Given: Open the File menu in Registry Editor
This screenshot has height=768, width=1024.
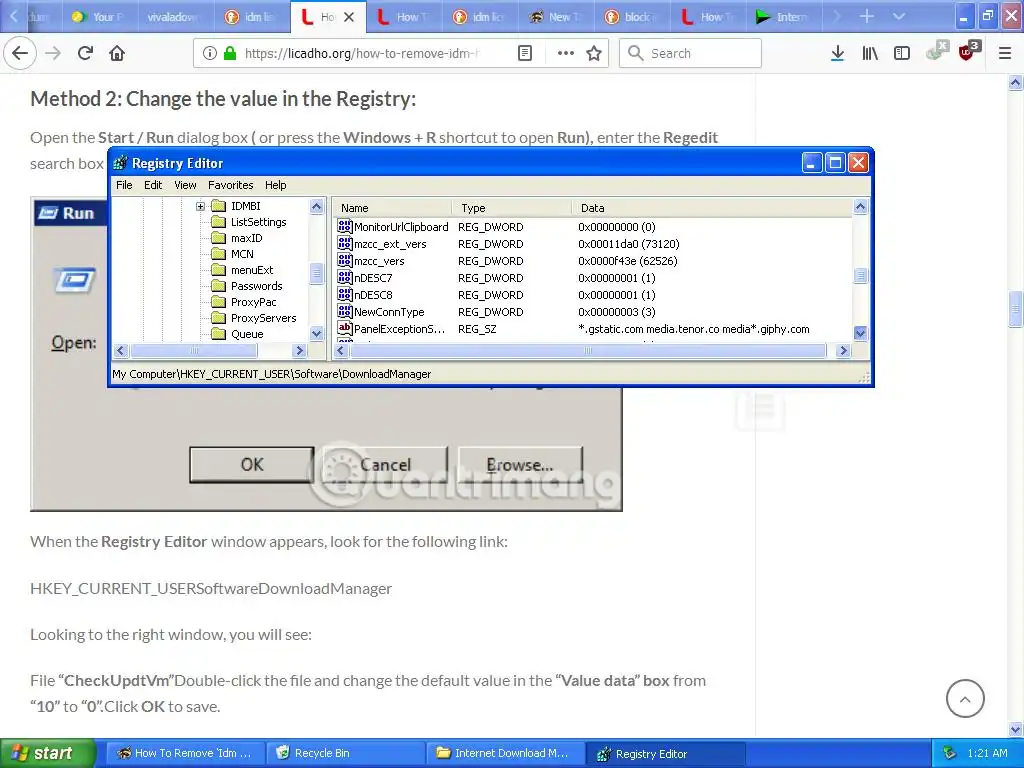Looking at the screenshot, I should pyautogui.click(x=124, y=185).
